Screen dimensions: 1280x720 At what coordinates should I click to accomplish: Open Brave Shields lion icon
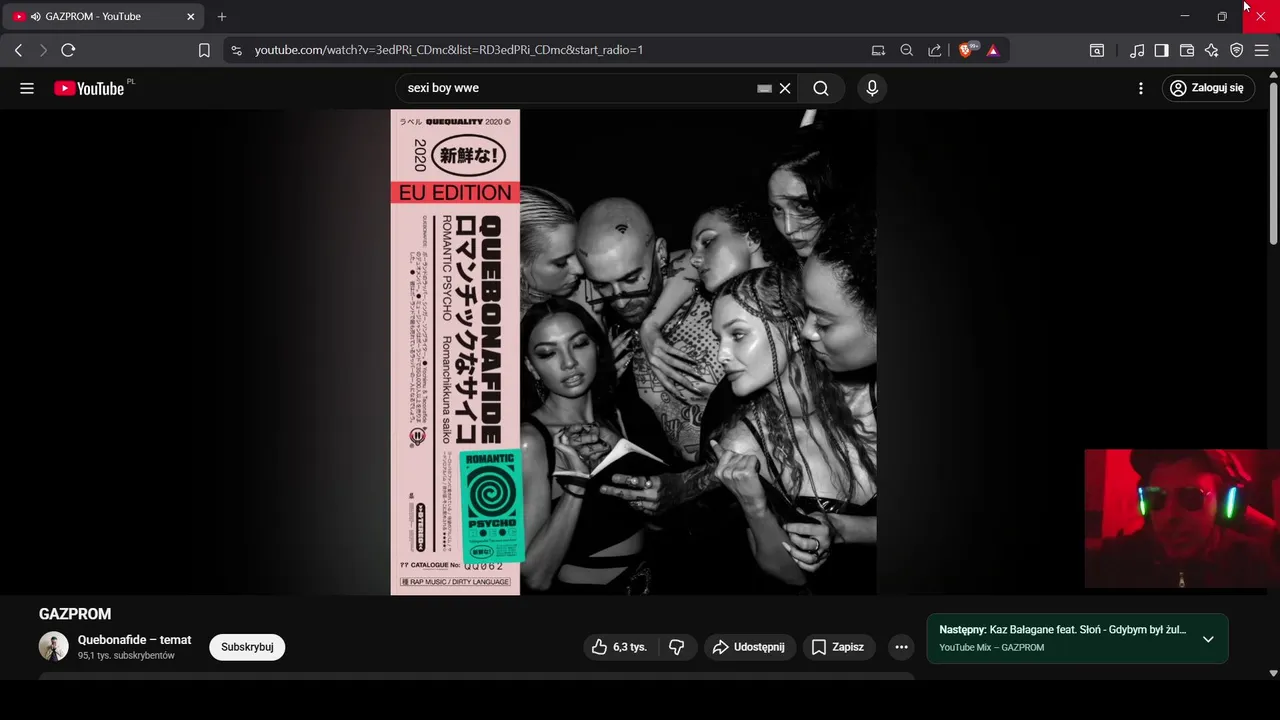(x=967, y=50)
